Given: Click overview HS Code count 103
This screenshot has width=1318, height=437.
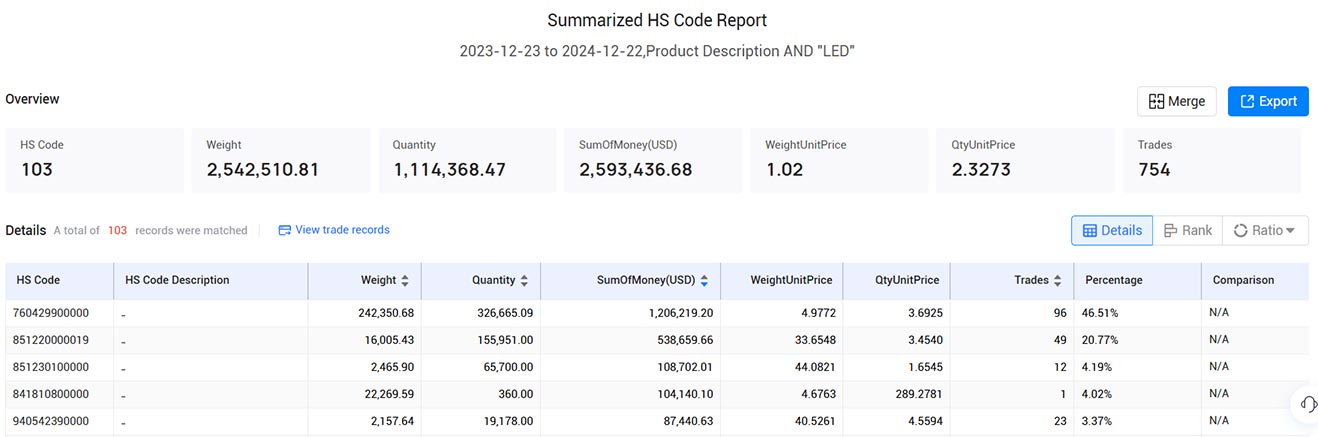Looking at the screenshot, I should click(x=37, y=170).
